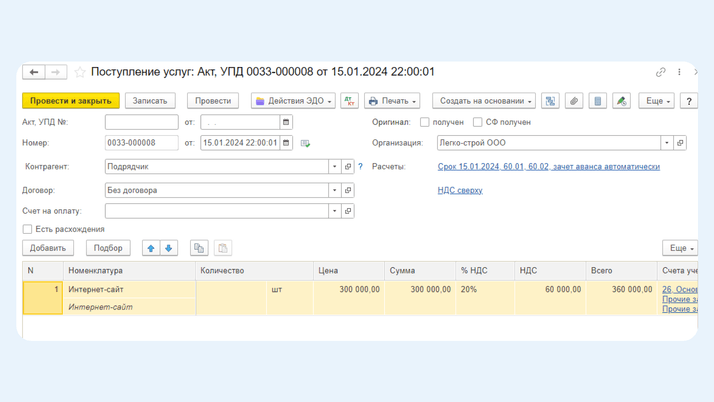Click the Контрагент field with Подрядчик
Viewport: 714px width, 402px height.
[x=217, y=167]
